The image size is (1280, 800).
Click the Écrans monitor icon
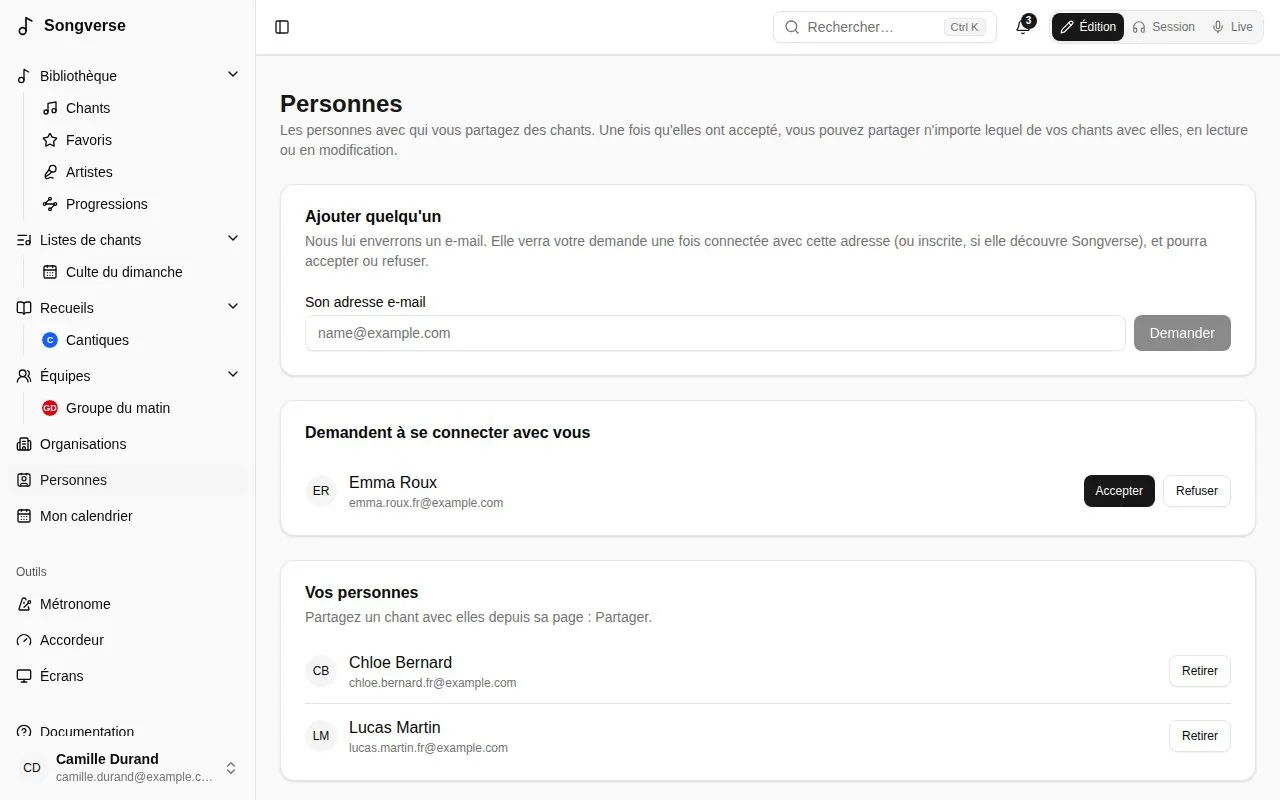click(x=24, y=676)
